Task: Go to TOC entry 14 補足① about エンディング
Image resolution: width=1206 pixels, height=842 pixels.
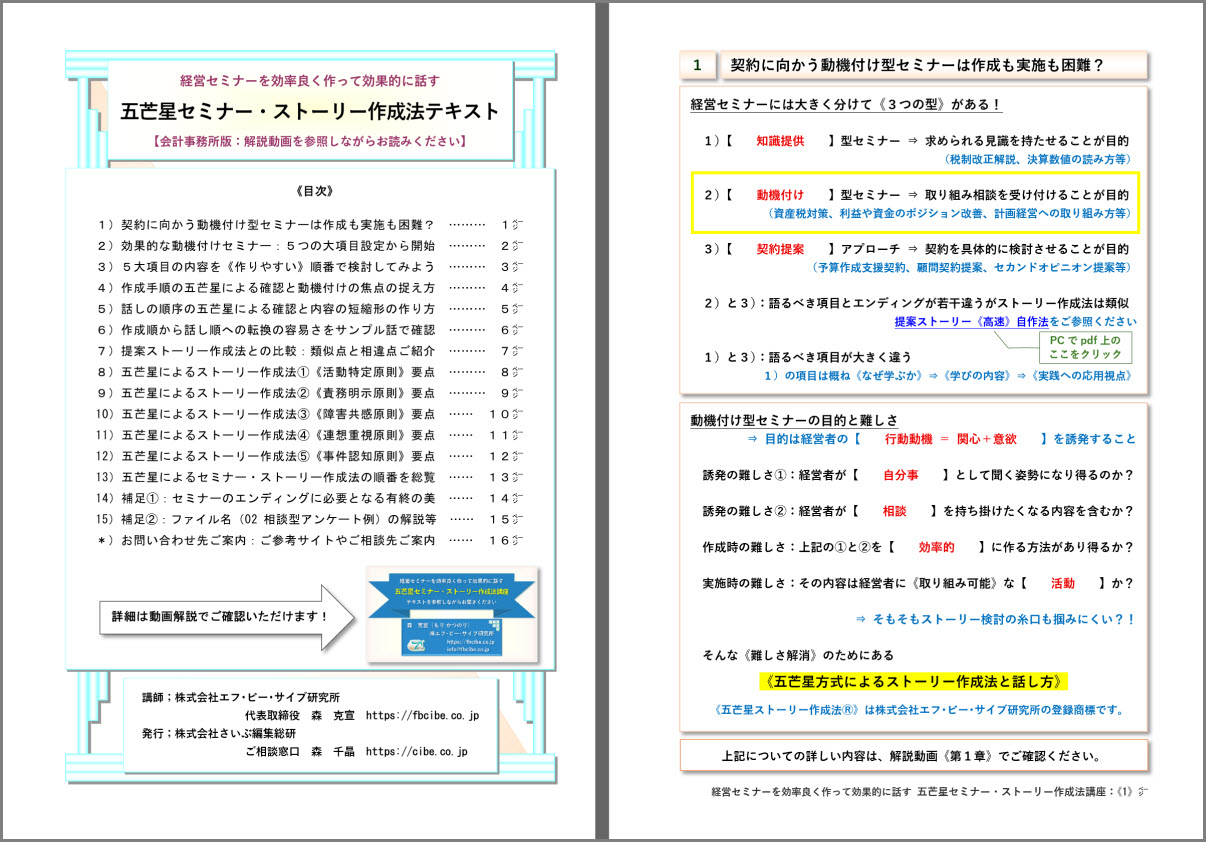Action: (x=267, y=498)
